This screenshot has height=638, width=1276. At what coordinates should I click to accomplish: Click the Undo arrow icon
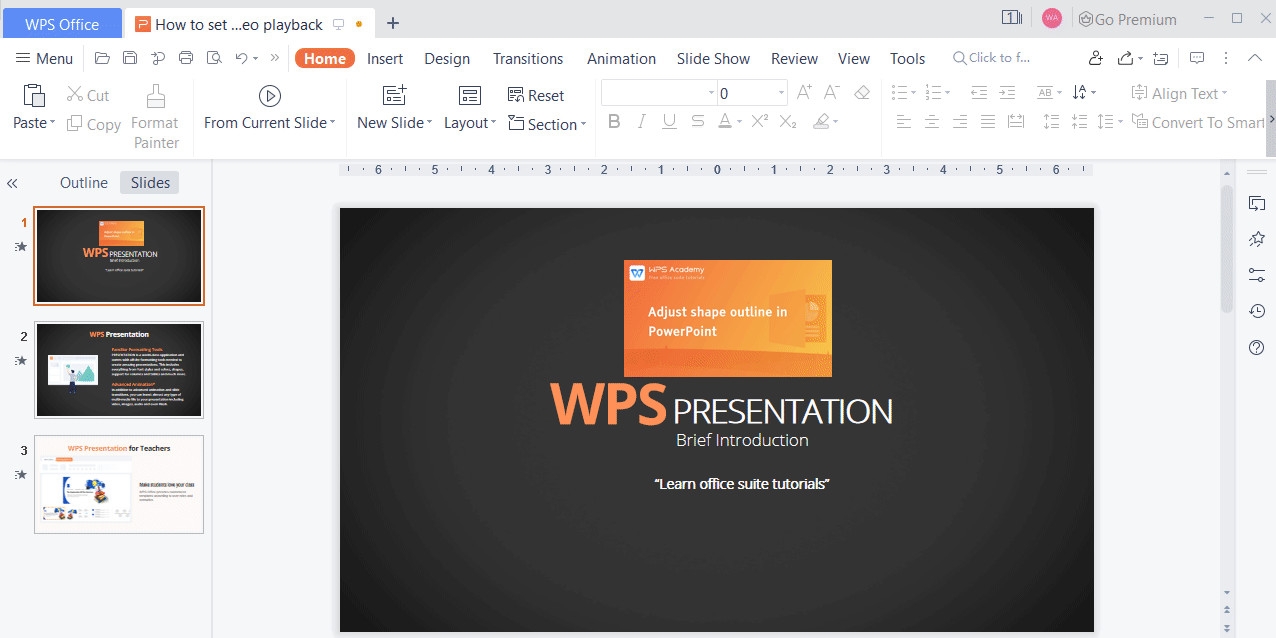241,58
